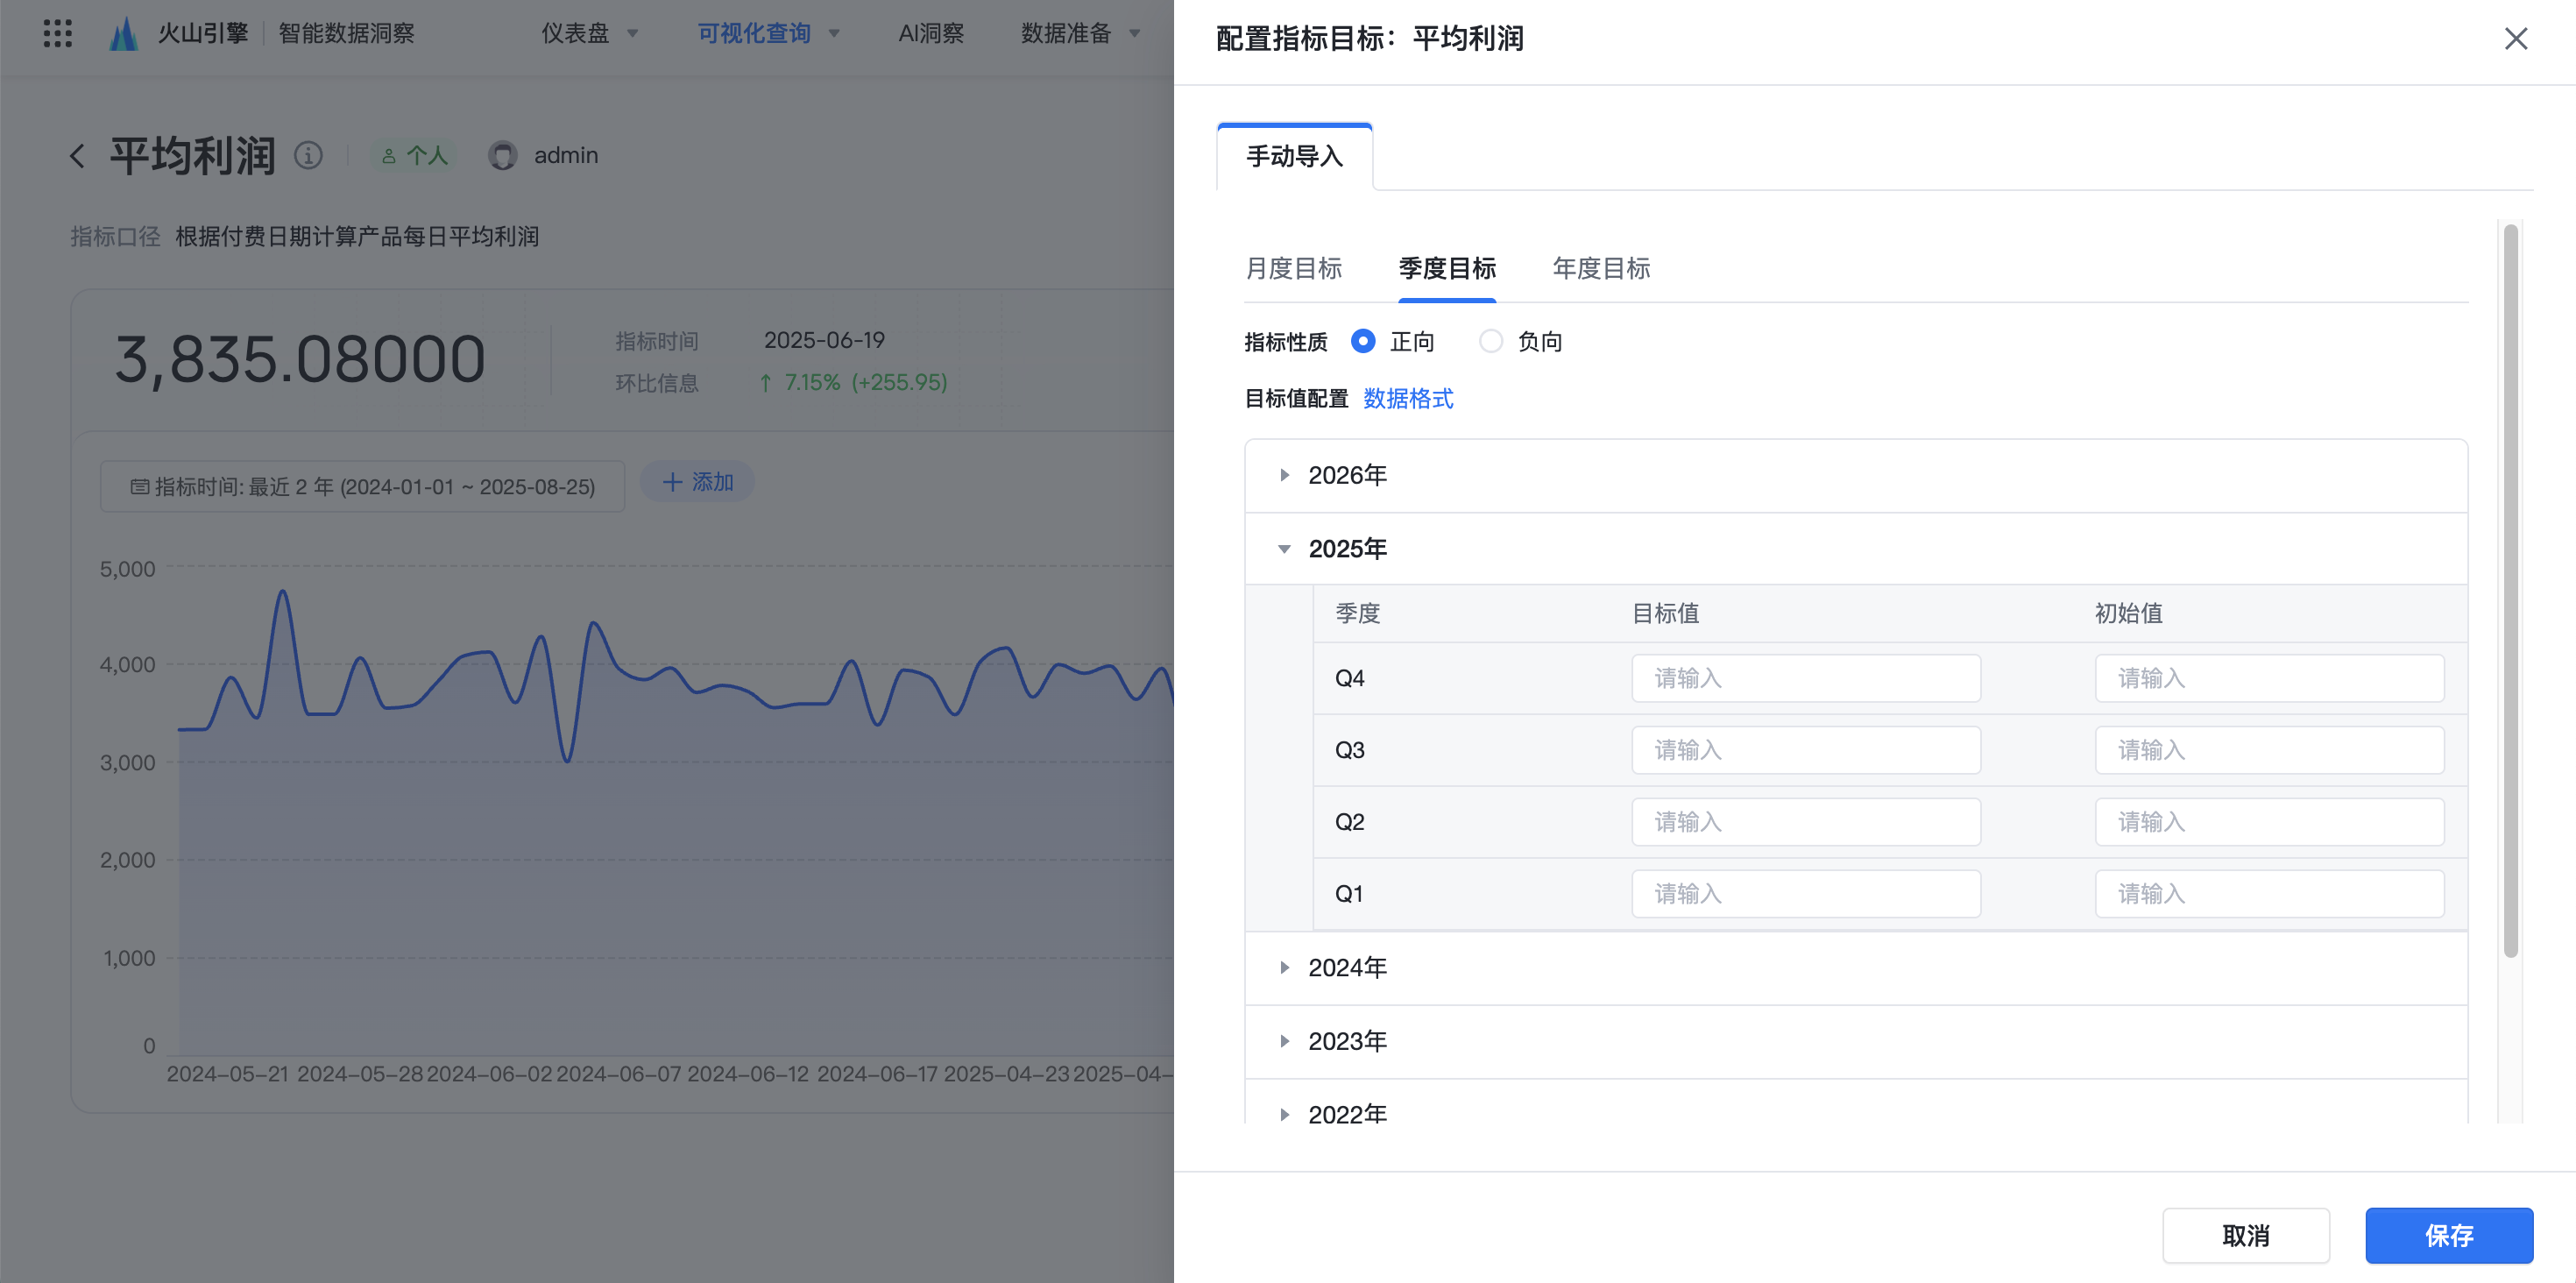Click the 个人 tag icon
Screen dimensions: 2576x1283
(390, 156)
